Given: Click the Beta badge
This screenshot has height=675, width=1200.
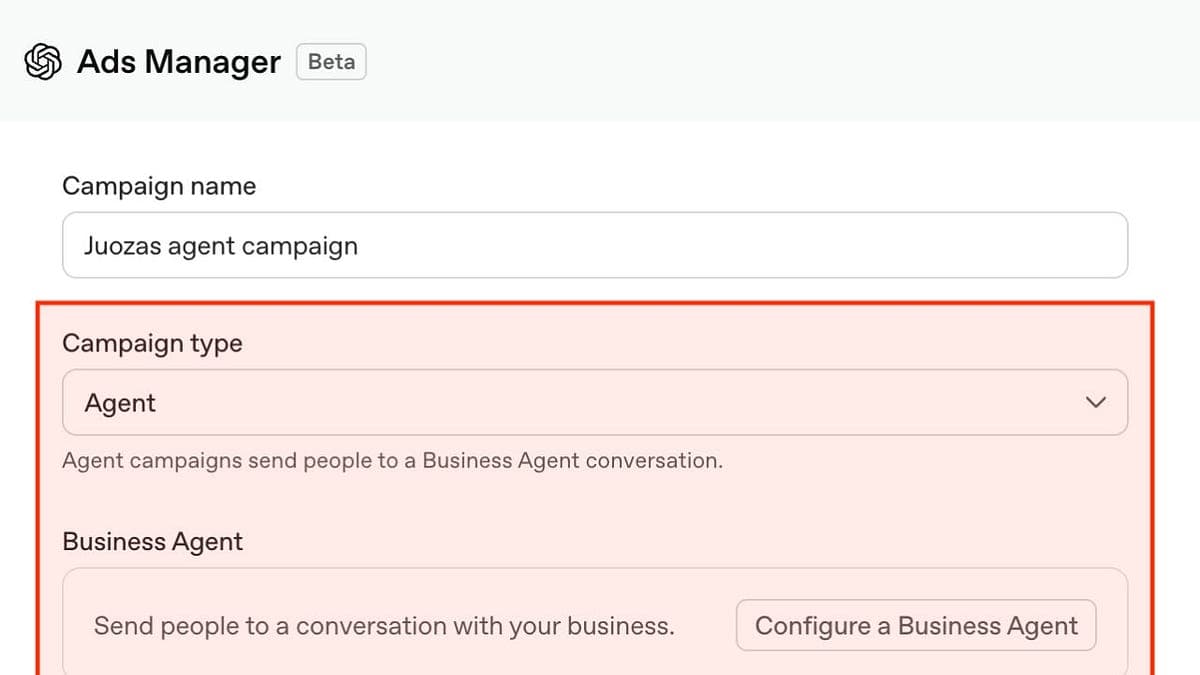Looking at the screenshot, I should pos(332,62).
